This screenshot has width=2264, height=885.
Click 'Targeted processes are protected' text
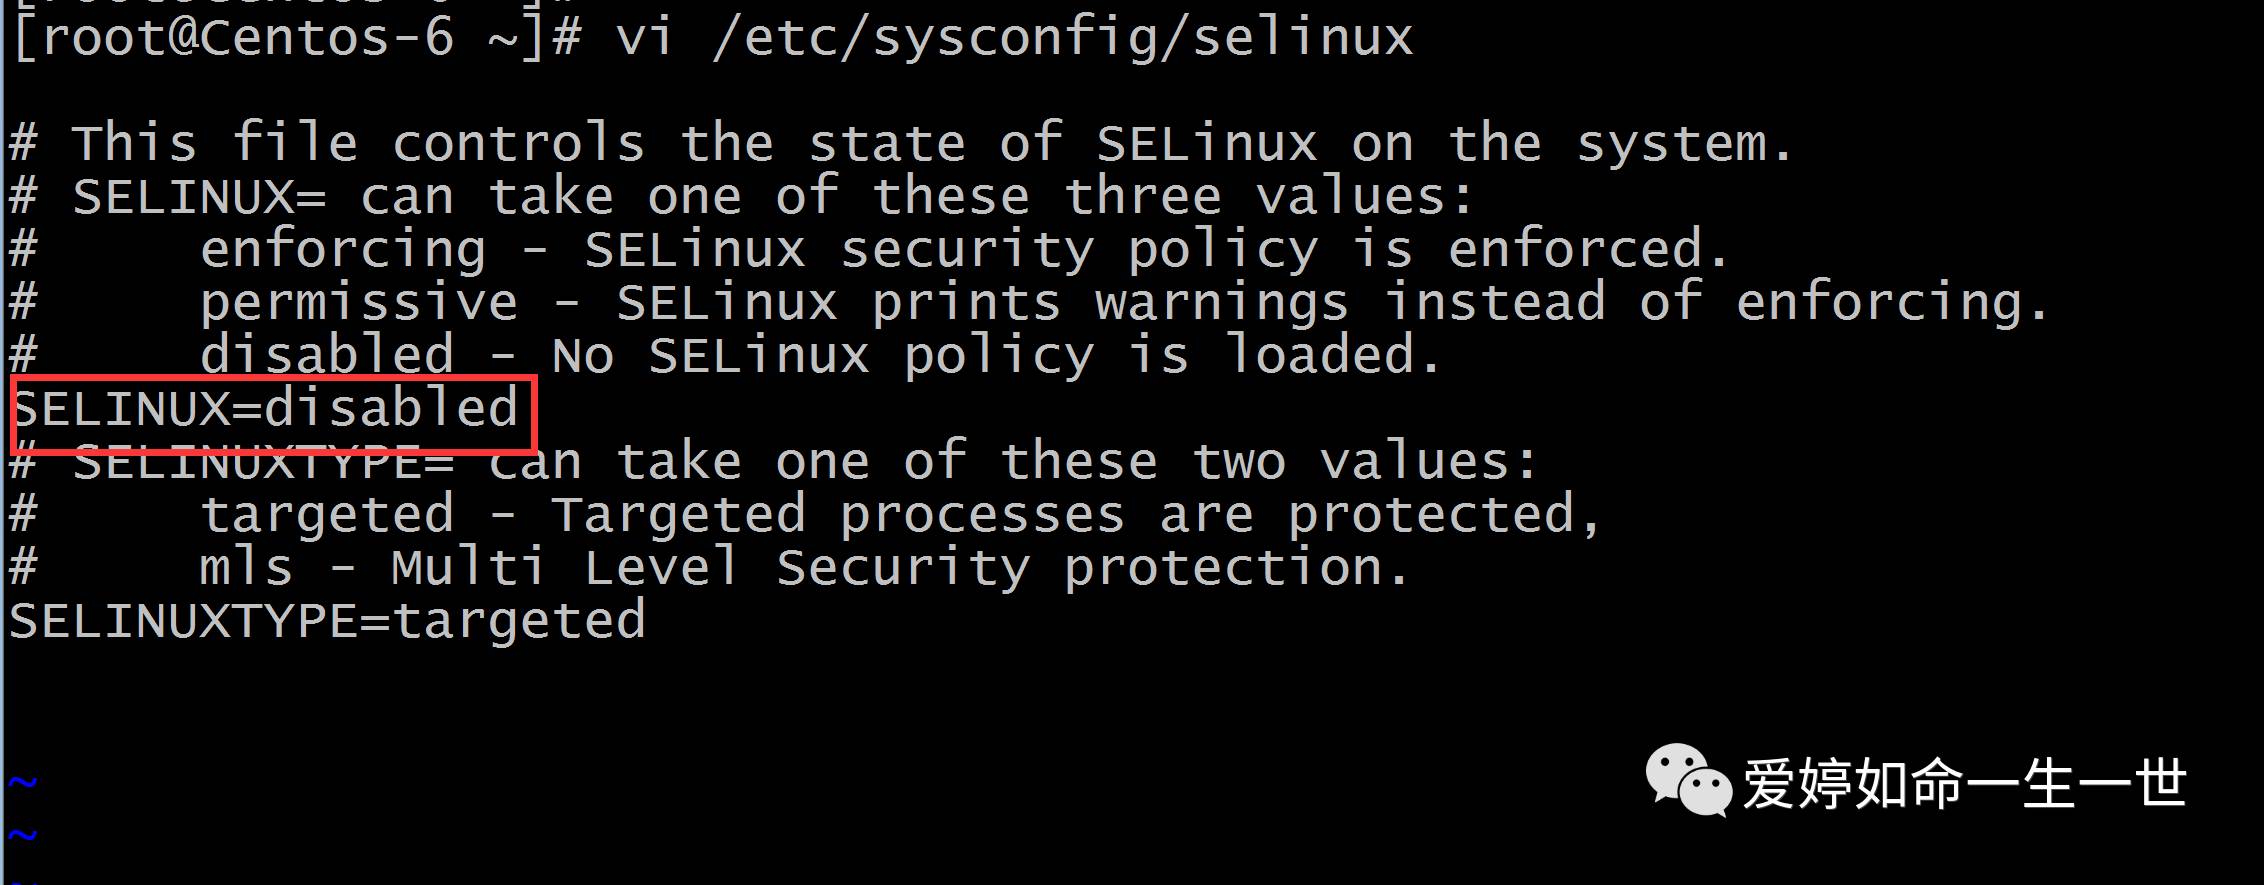(1076, 515)
